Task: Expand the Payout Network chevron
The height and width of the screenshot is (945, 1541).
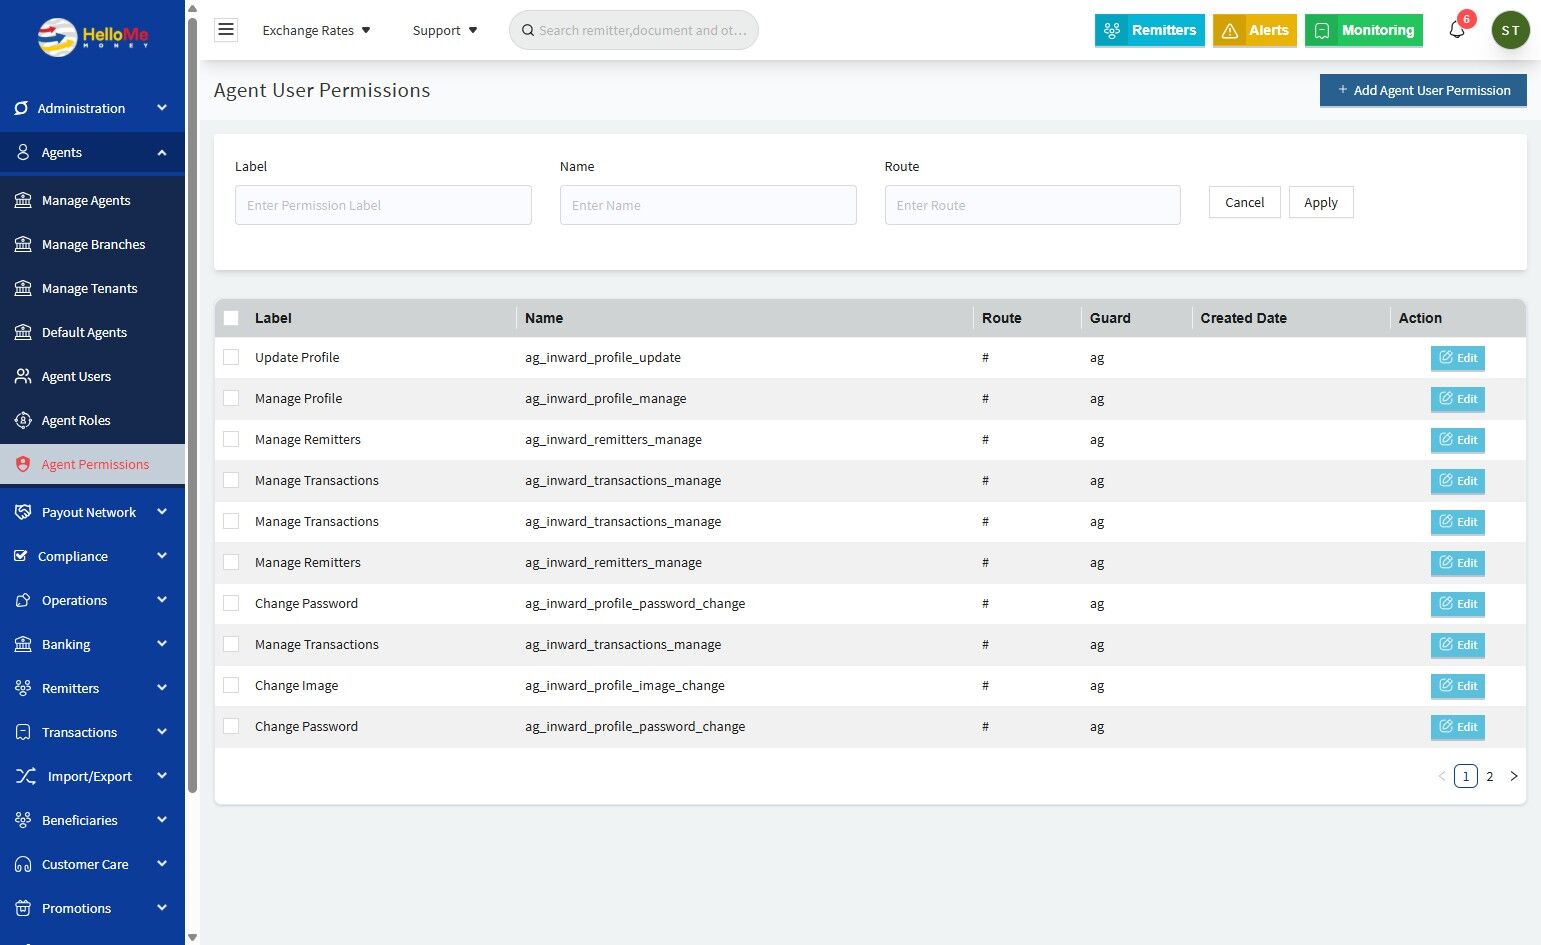Action: [x=162, y=512]
